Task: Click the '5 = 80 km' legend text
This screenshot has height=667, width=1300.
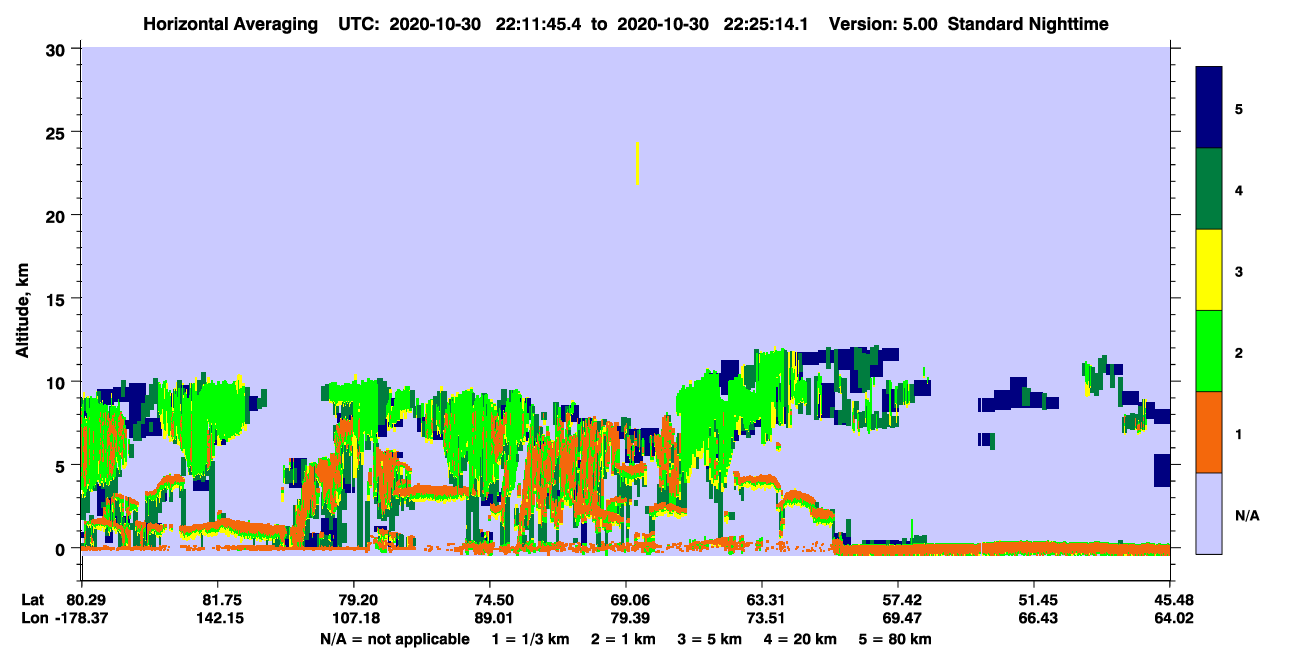Action: click(896, 639)
